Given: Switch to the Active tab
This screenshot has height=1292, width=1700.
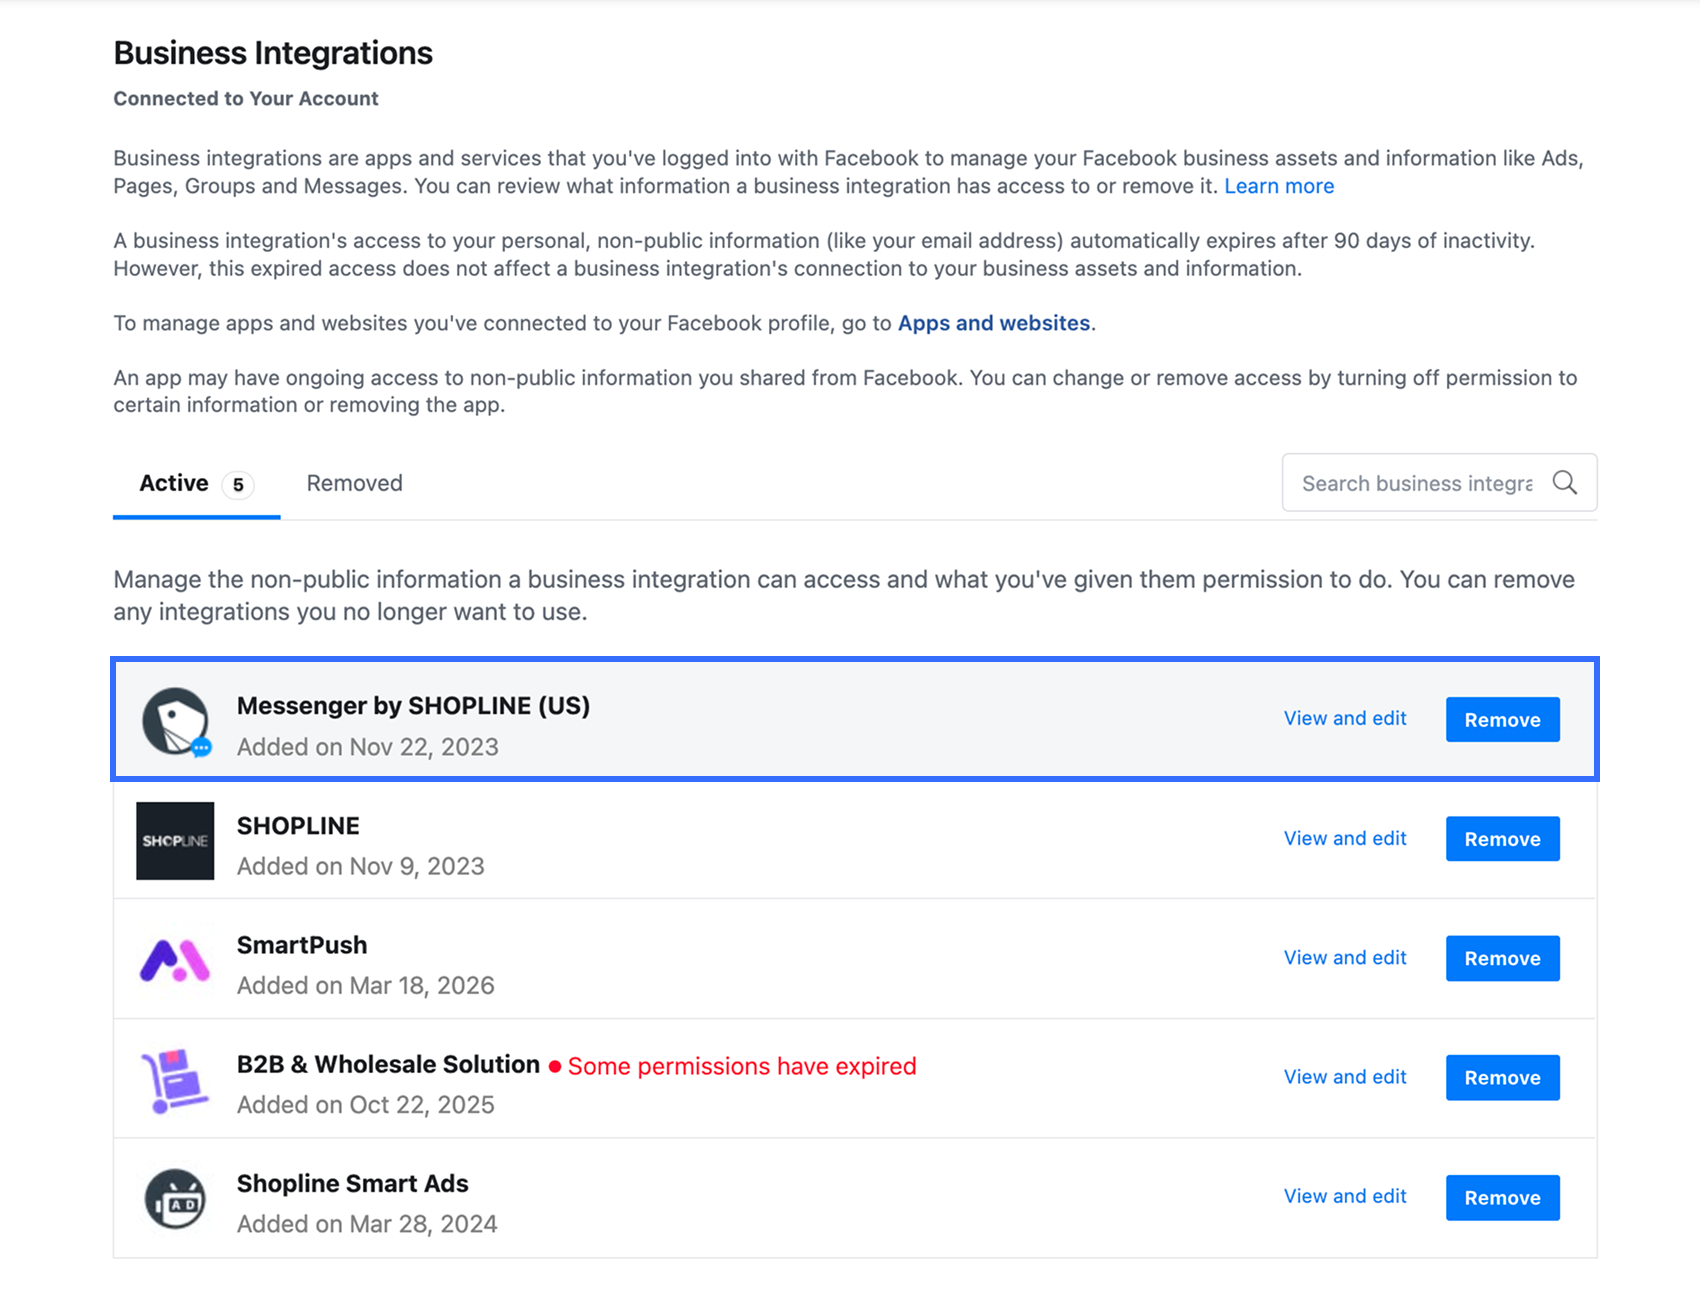Looking at the screenshot, I should [x=196, y=484].
